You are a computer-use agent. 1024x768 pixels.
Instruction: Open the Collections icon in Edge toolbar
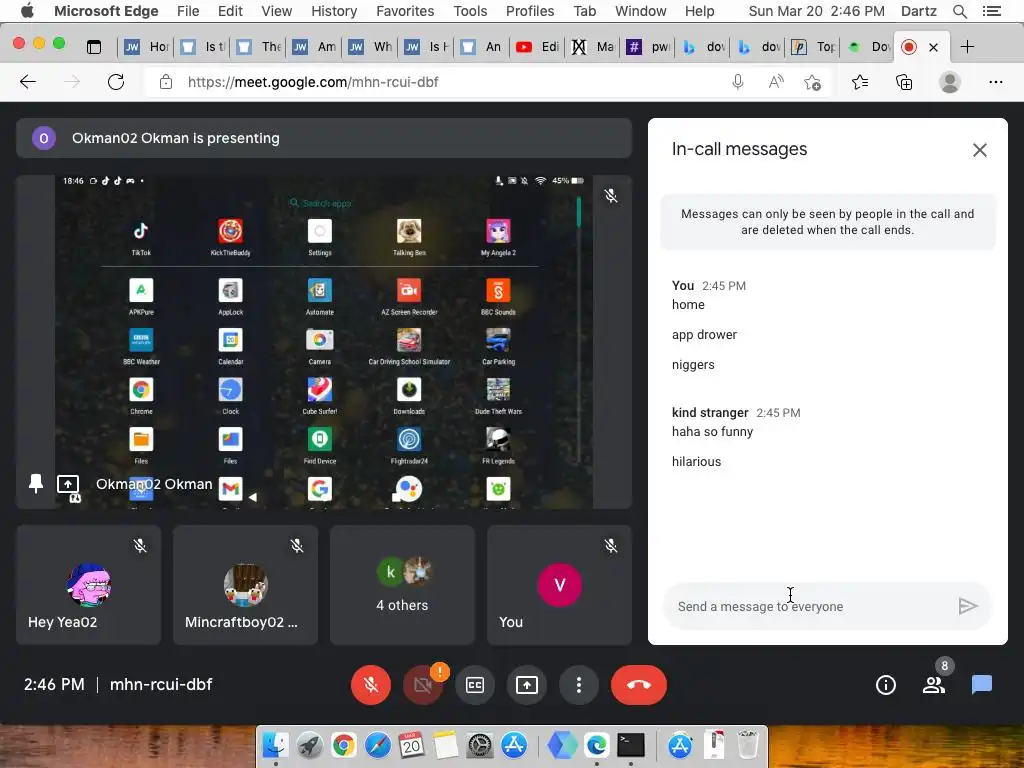[x=904, y=82]
